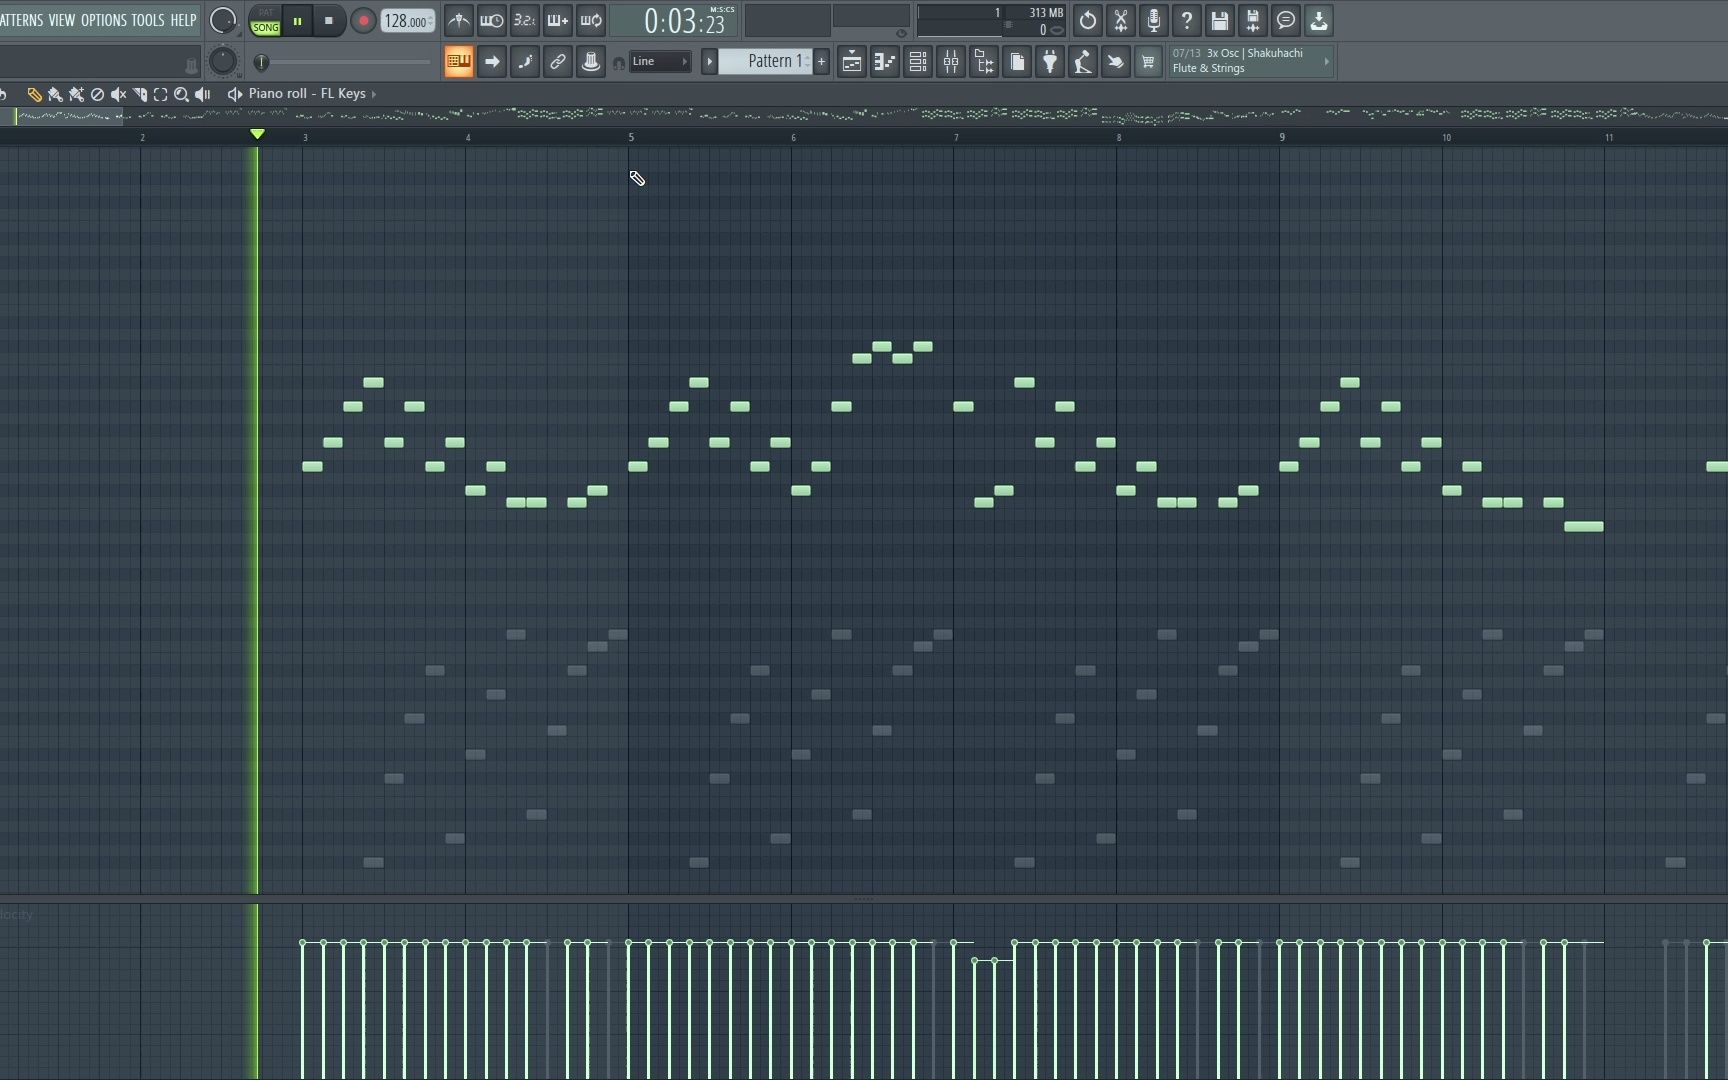
Task: Toggle the metronome
Action: tap(458, 20)
